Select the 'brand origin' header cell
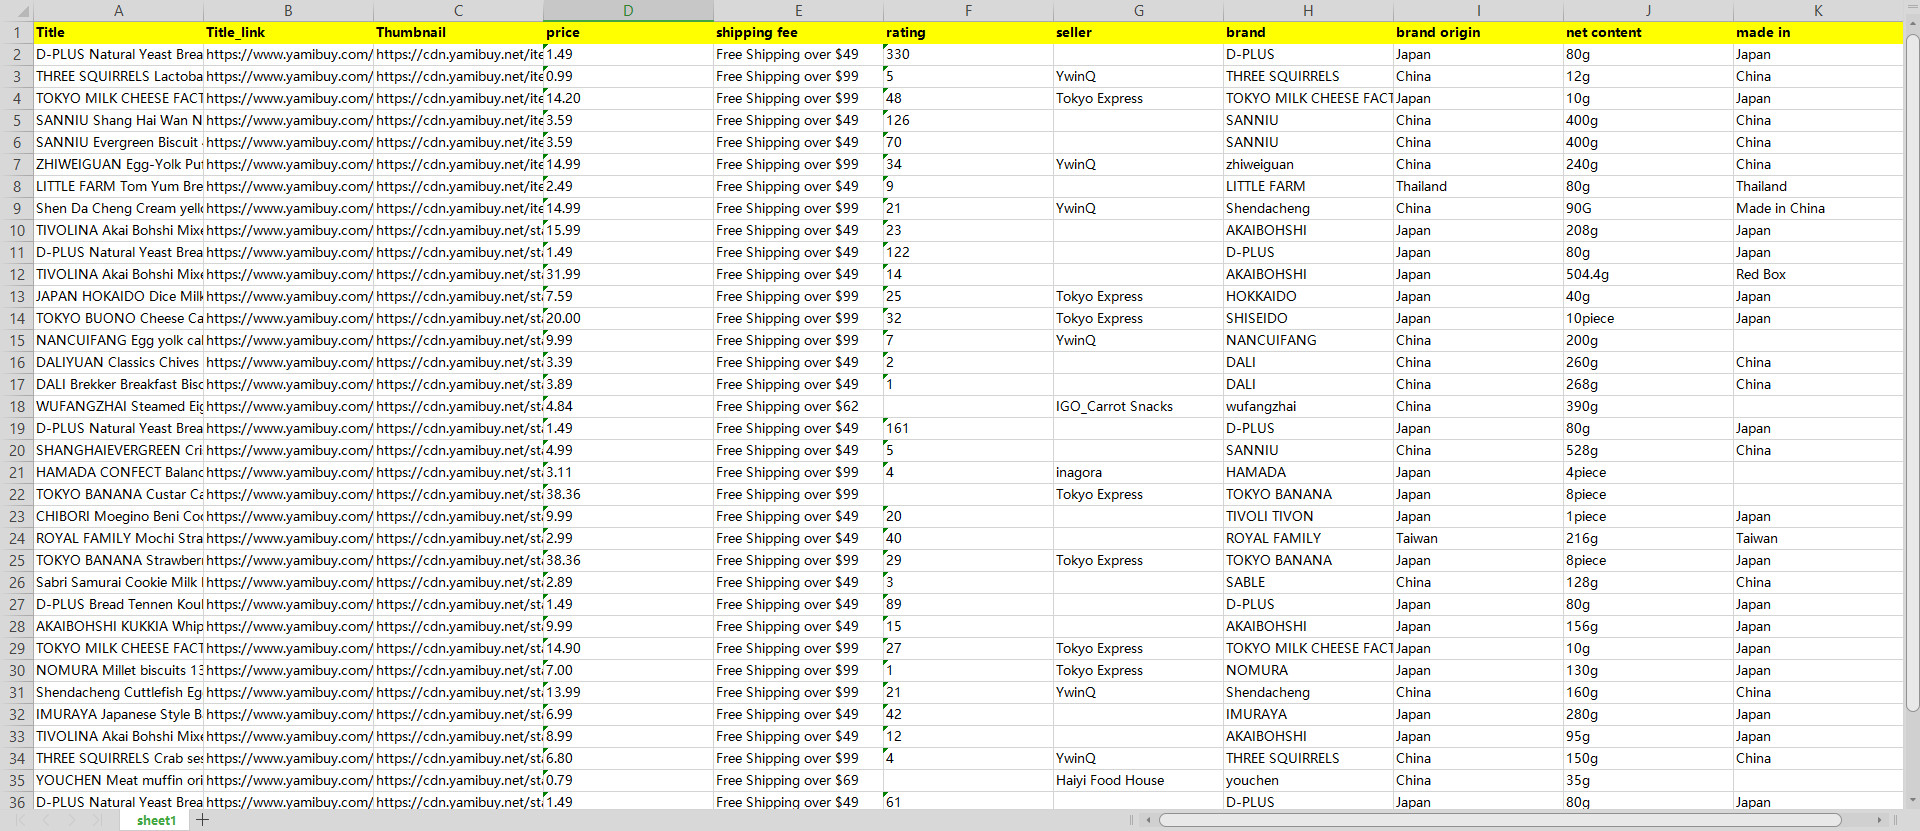Screen dimensions: 1920x831 pos(1478,32)
